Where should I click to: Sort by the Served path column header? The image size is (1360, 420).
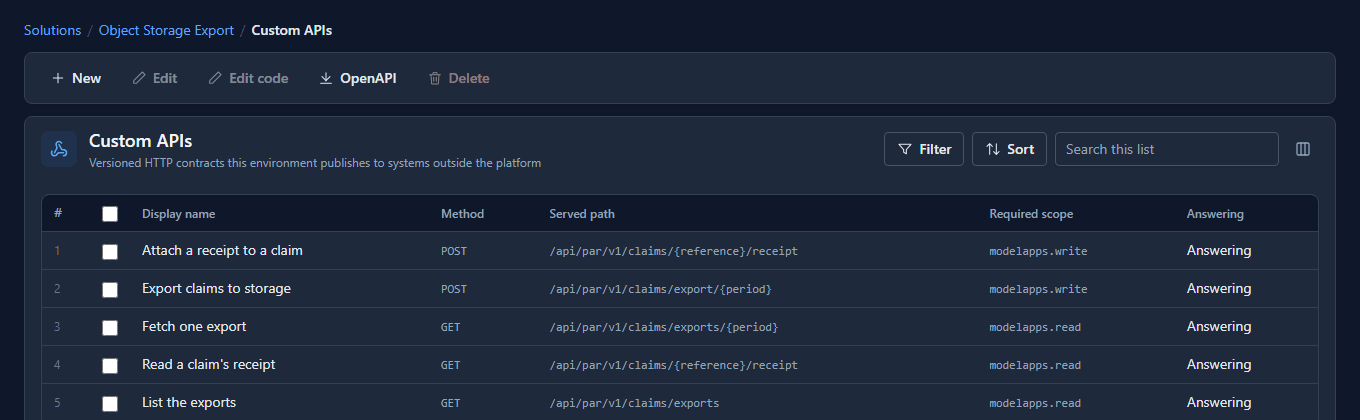pyautogui.click(x=582, y=214)
